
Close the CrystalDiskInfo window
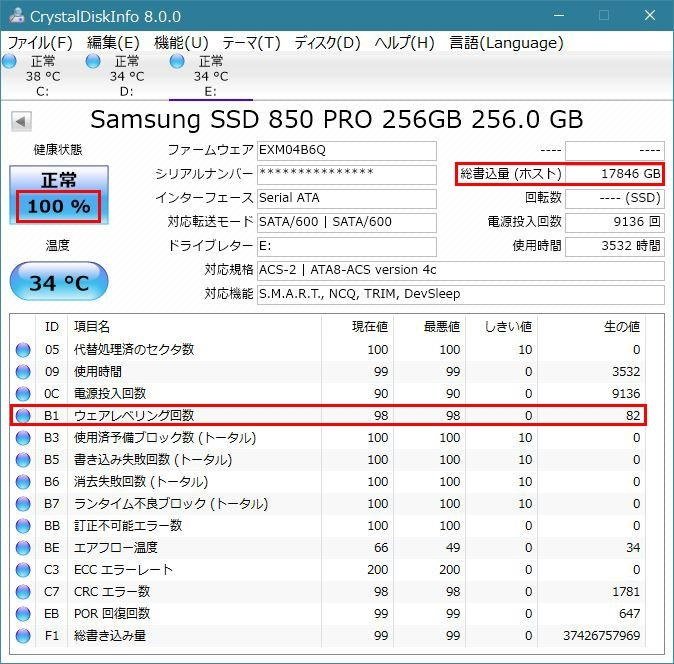[x=649, y=15]
